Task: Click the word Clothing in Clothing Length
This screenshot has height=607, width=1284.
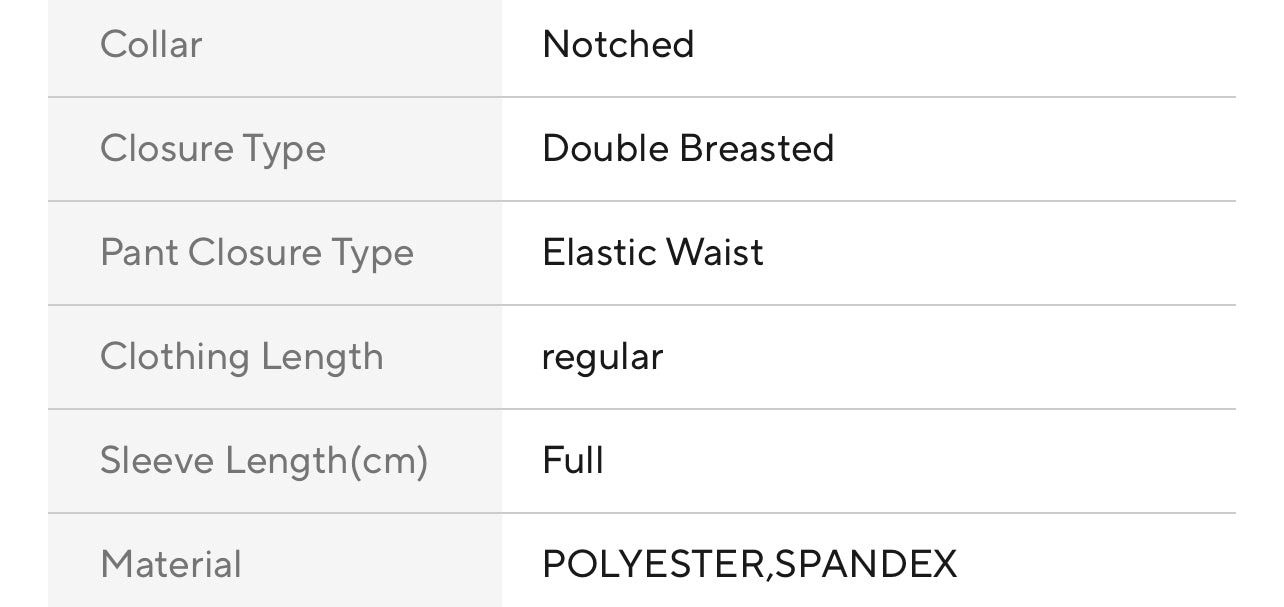Action: (175, 357)
